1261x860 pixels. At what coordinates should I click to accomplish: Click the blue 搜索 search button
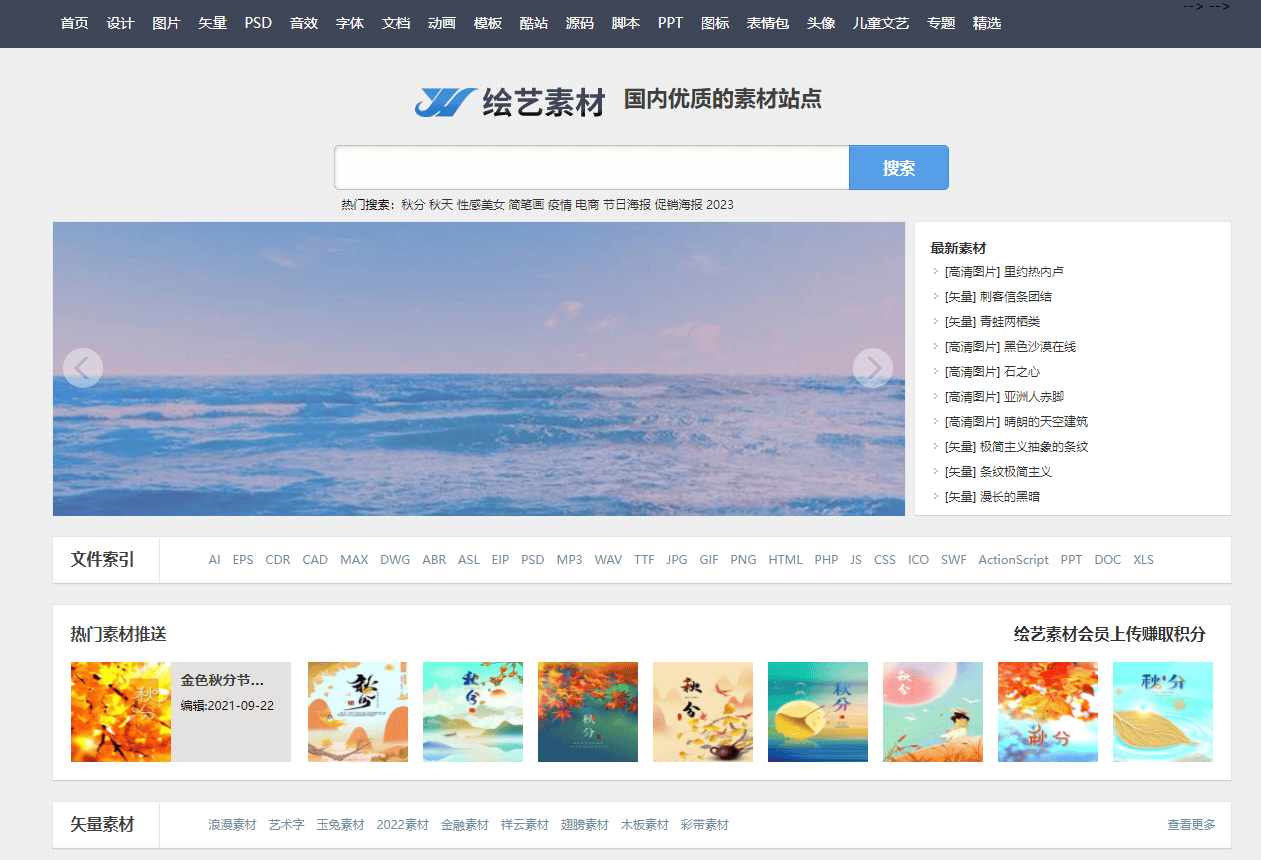898,167
